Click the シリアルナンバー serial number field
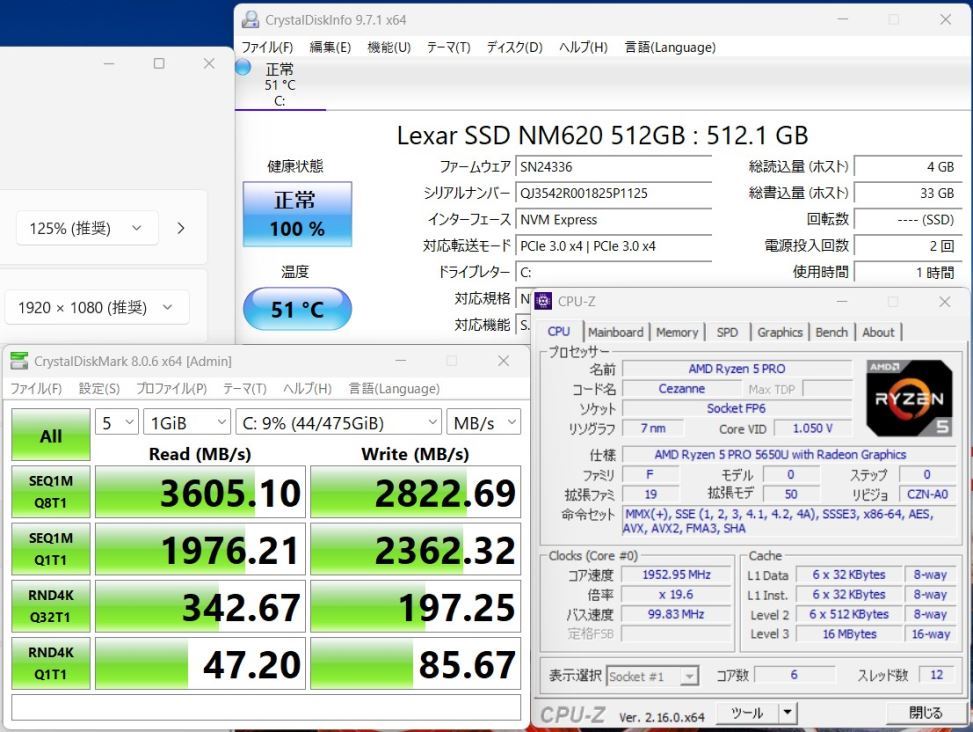This screenshot has height=732, width=973. (612, 193)
